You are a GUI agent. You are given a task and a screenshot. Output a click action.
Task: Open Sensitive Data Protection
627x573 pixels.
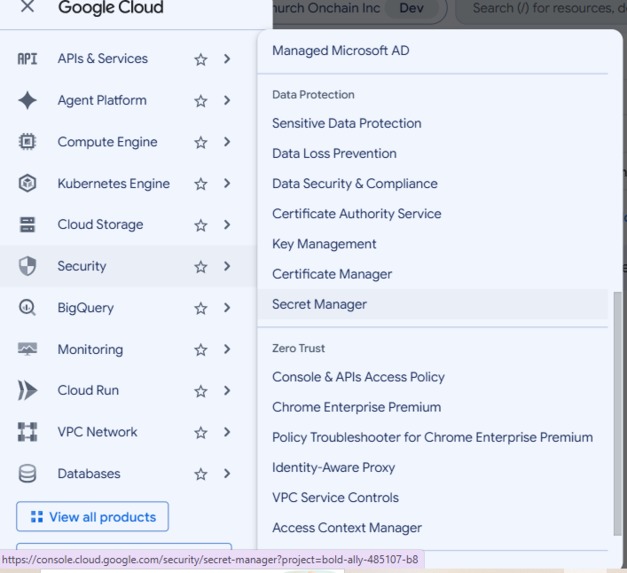tap(347, 123)
